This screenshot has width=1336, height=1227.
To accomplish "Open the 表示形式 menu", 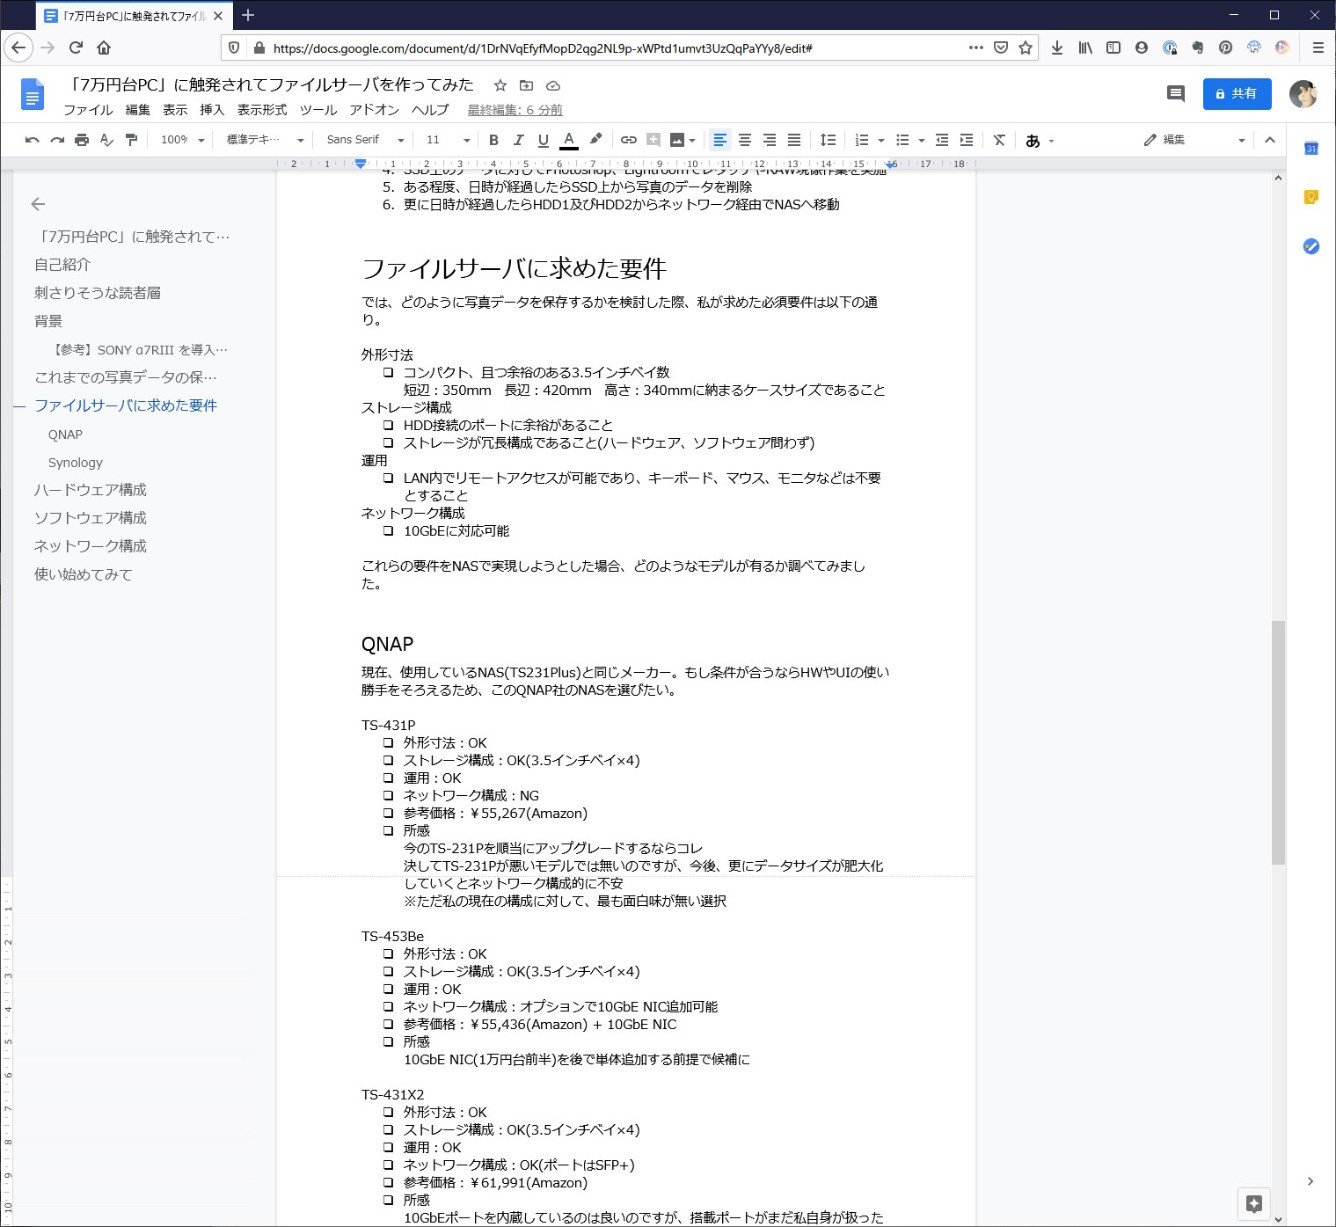I will point(262,110).
